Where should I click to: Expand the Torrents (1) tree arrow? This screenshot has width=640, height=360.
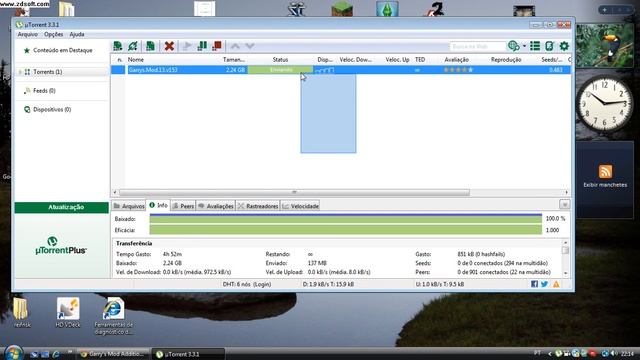pyautogui.click(x=20, y=72)
